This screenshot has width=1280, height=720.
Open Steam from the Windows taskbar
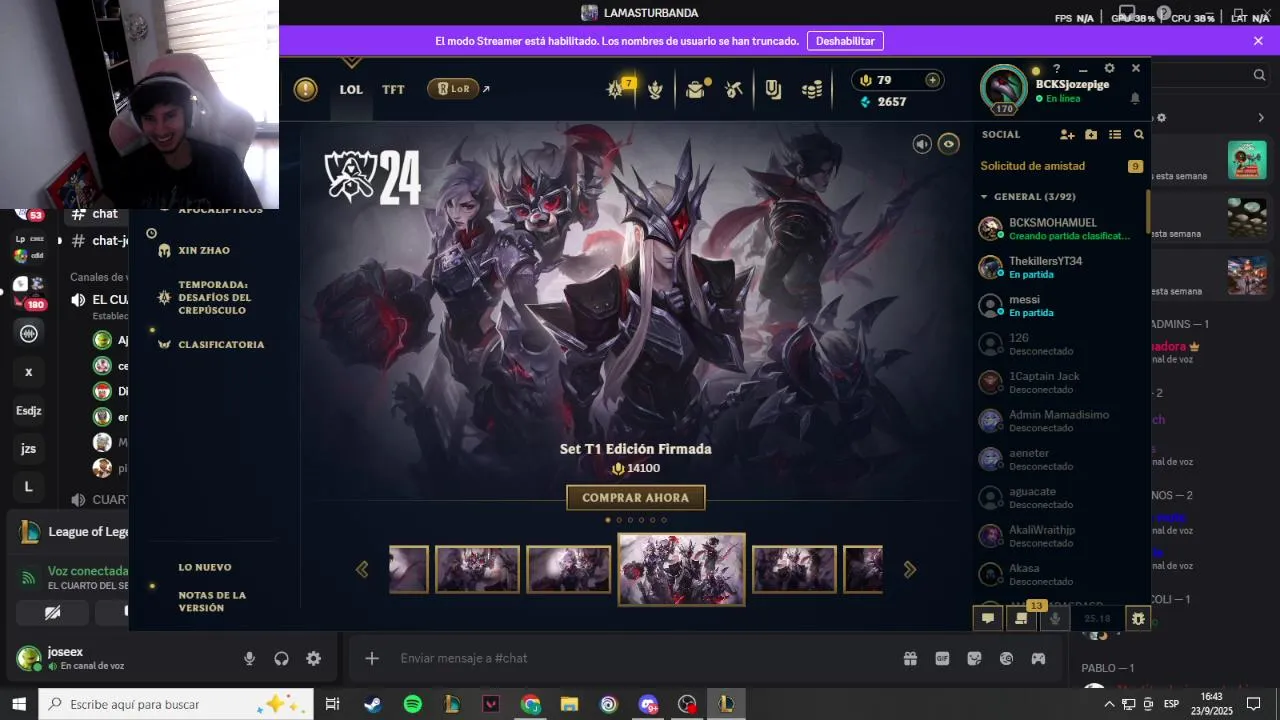click(372, 704)
